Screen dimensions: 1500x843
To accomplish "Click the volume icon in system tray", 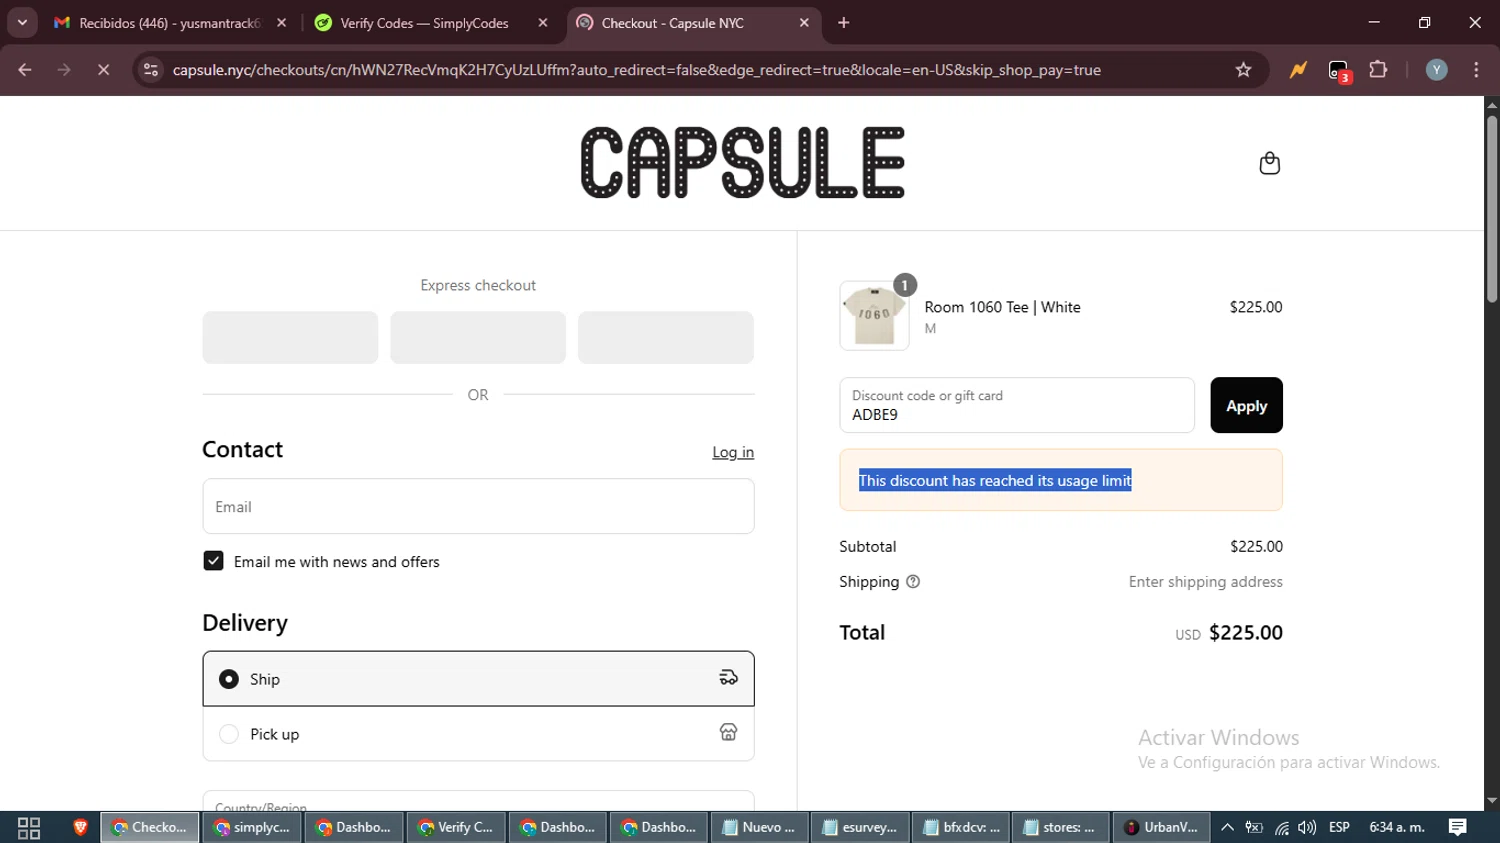I will pyautogui.click(x=1307, y=827).
